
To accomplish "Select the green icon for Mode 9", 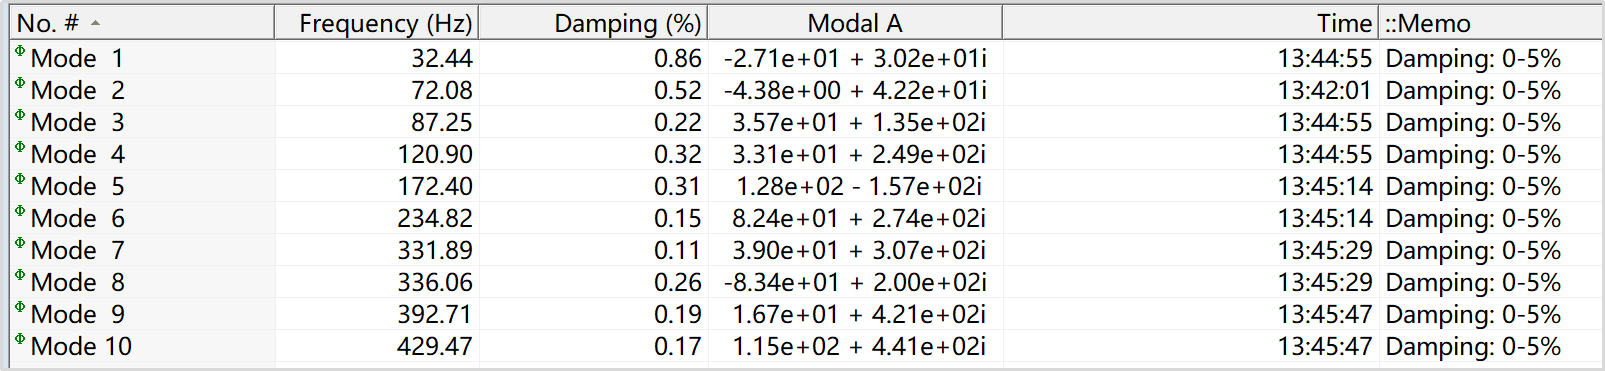I will tap(20, 307).
